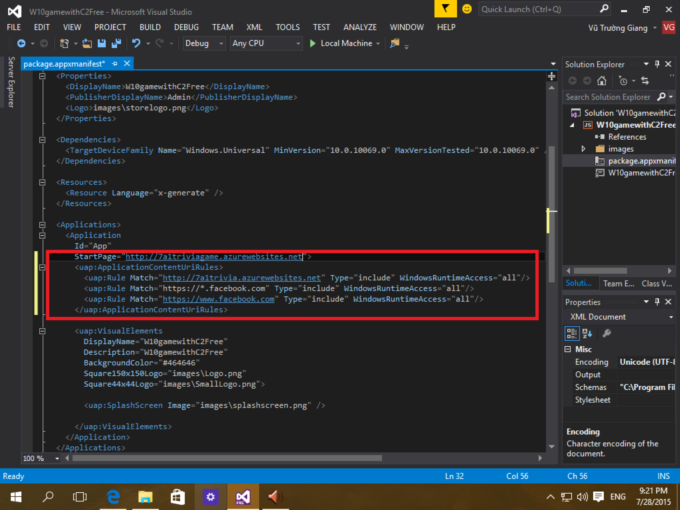Expand the images folder in Solution Explorer
680x510 pixels.
[583, 149]
